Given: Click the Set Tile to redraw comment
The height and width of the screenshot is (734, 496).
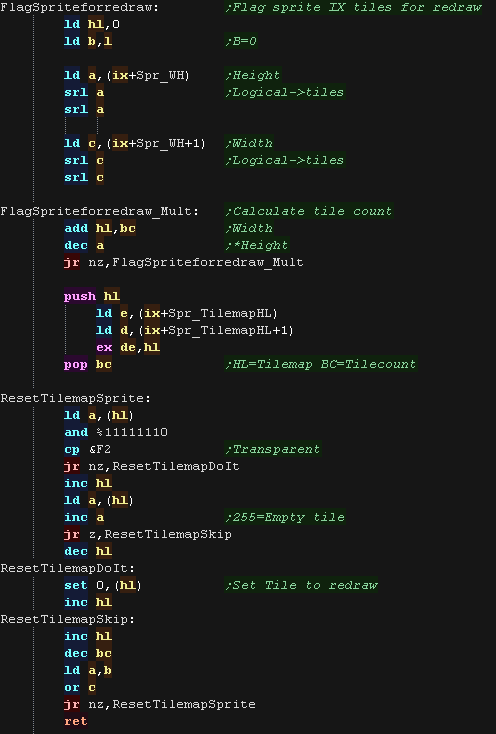Looking at the screenshot, I should coord(301,585).
